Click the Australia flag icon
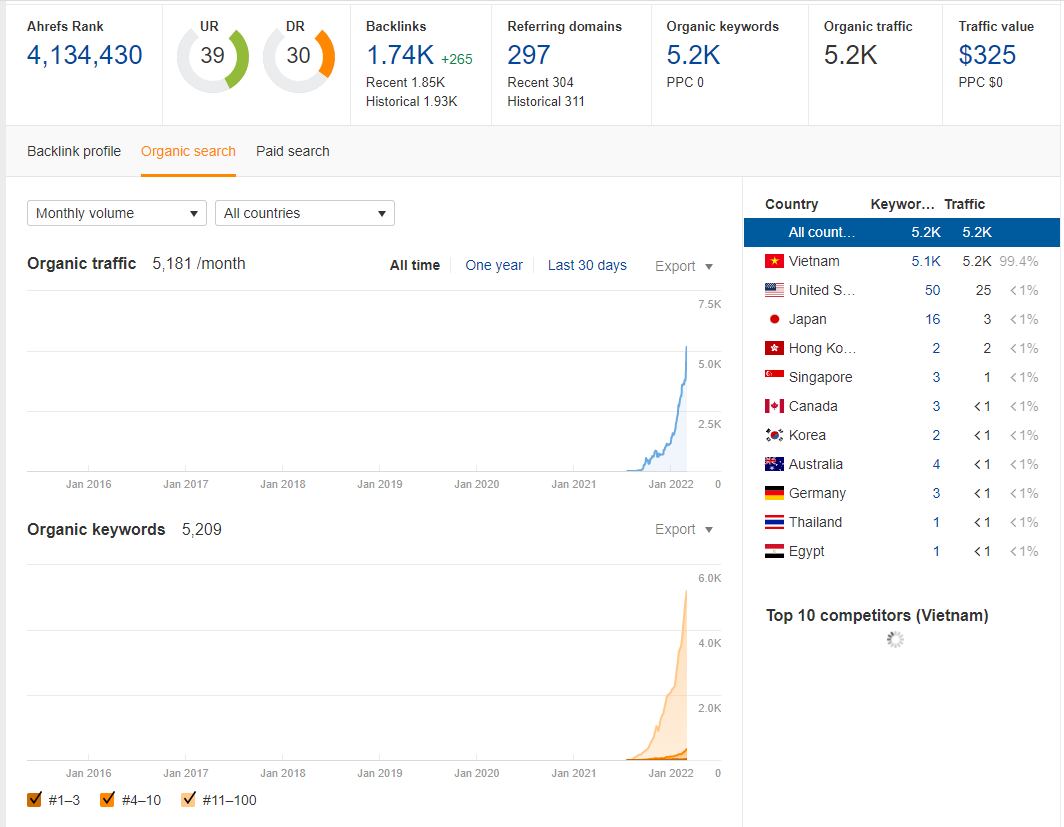Image resolution: width=1064 pixels, height=827 pixels. [x=773, y=464]
